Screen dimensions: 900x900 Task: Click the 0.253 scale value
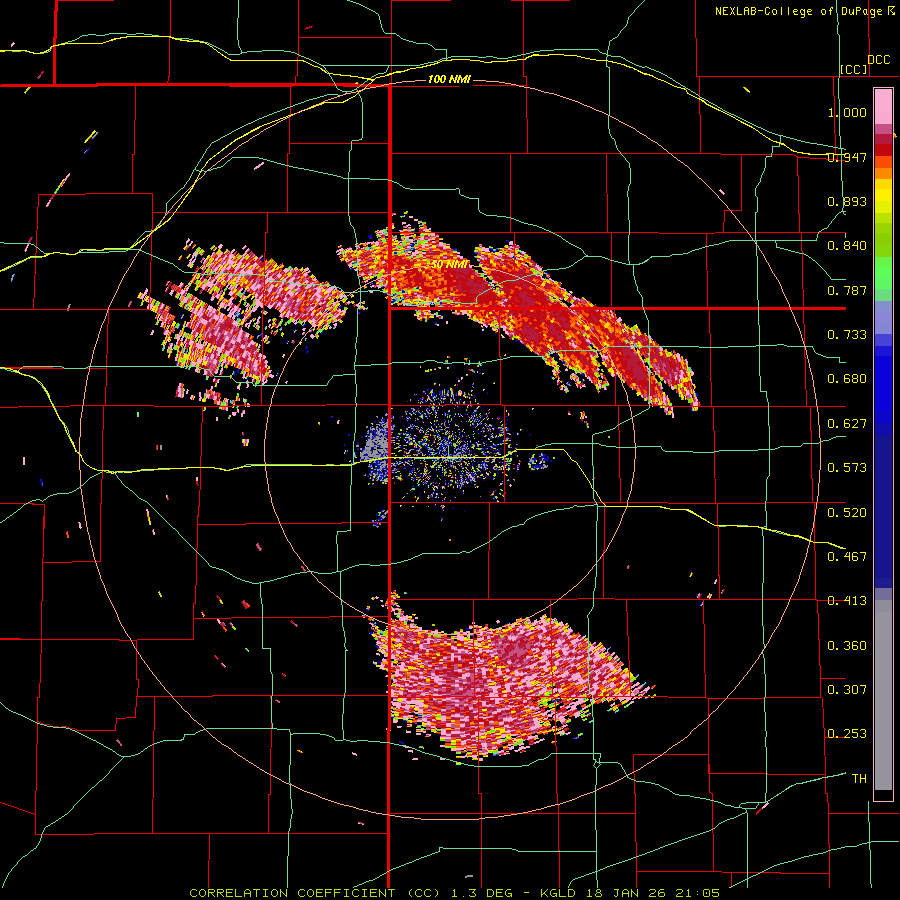[x=847, y=734]
